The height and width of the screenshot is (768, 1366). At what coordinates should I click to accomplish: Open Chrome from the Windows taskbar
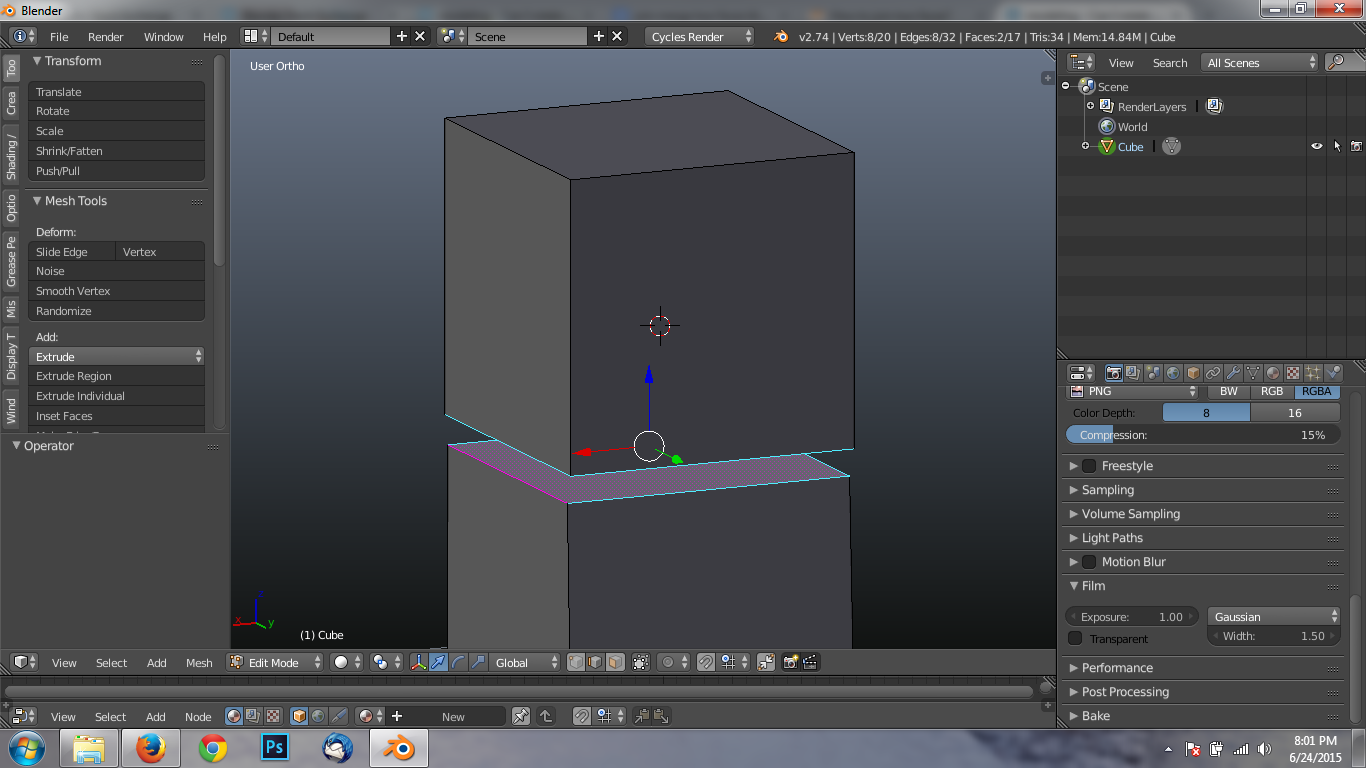[213, 748]
